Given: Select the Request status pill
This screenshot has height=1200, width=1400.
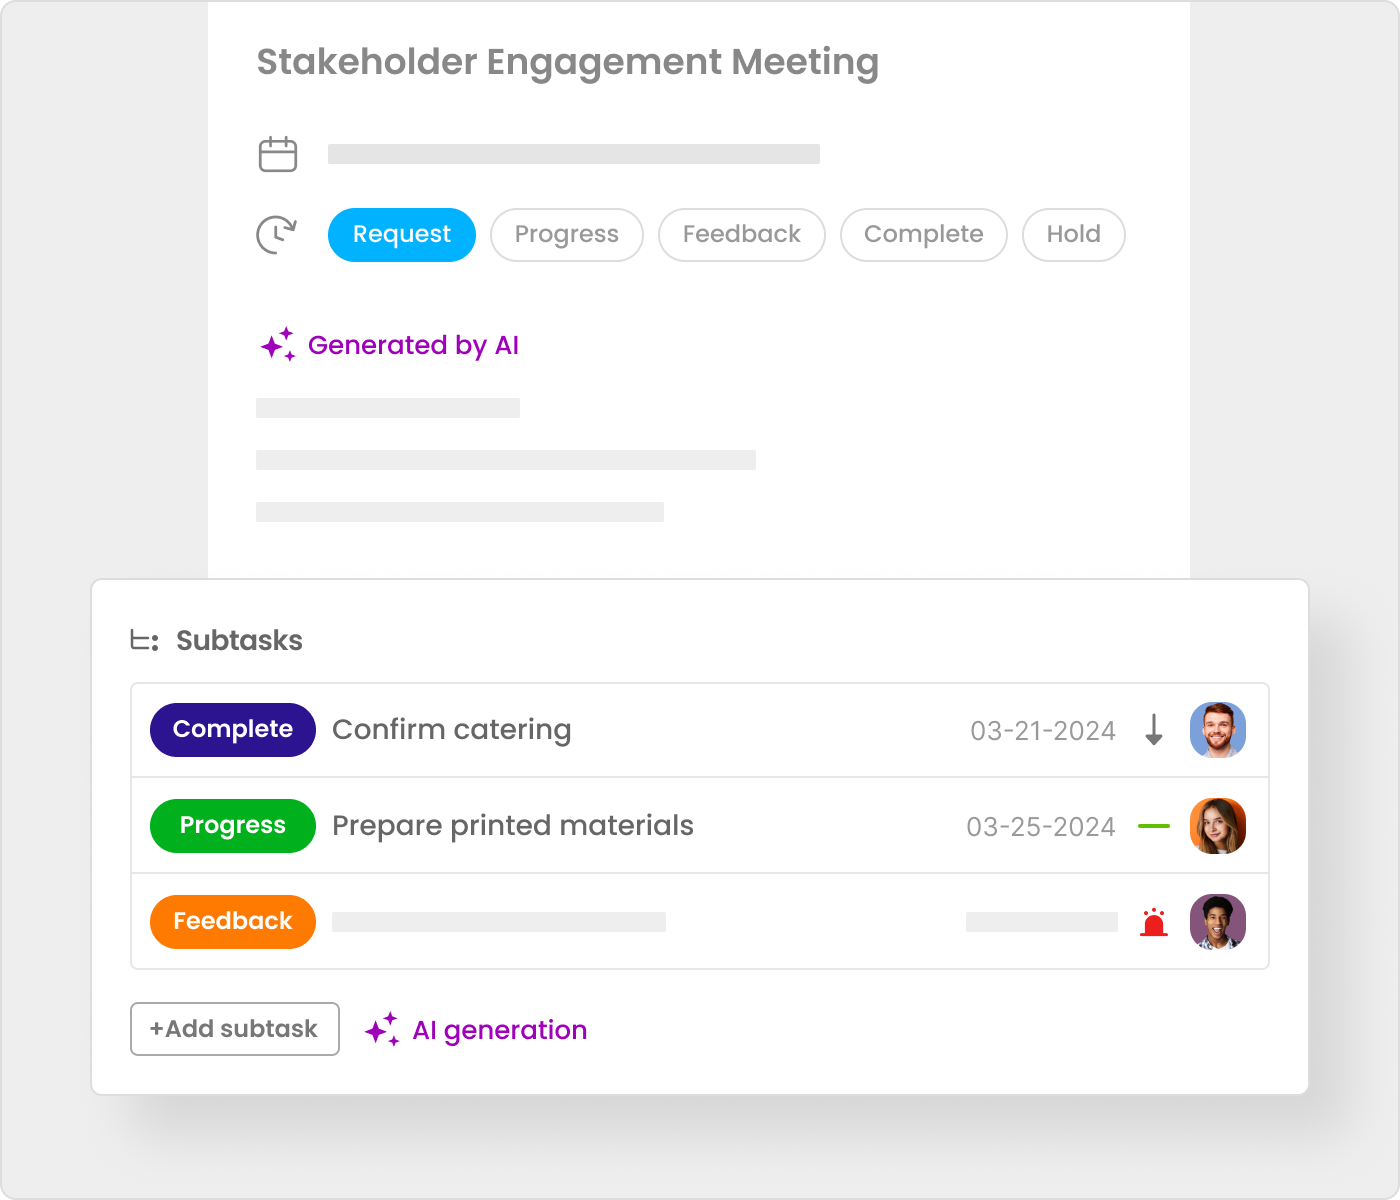Looking at the screenshot, I should pos(402,235).
